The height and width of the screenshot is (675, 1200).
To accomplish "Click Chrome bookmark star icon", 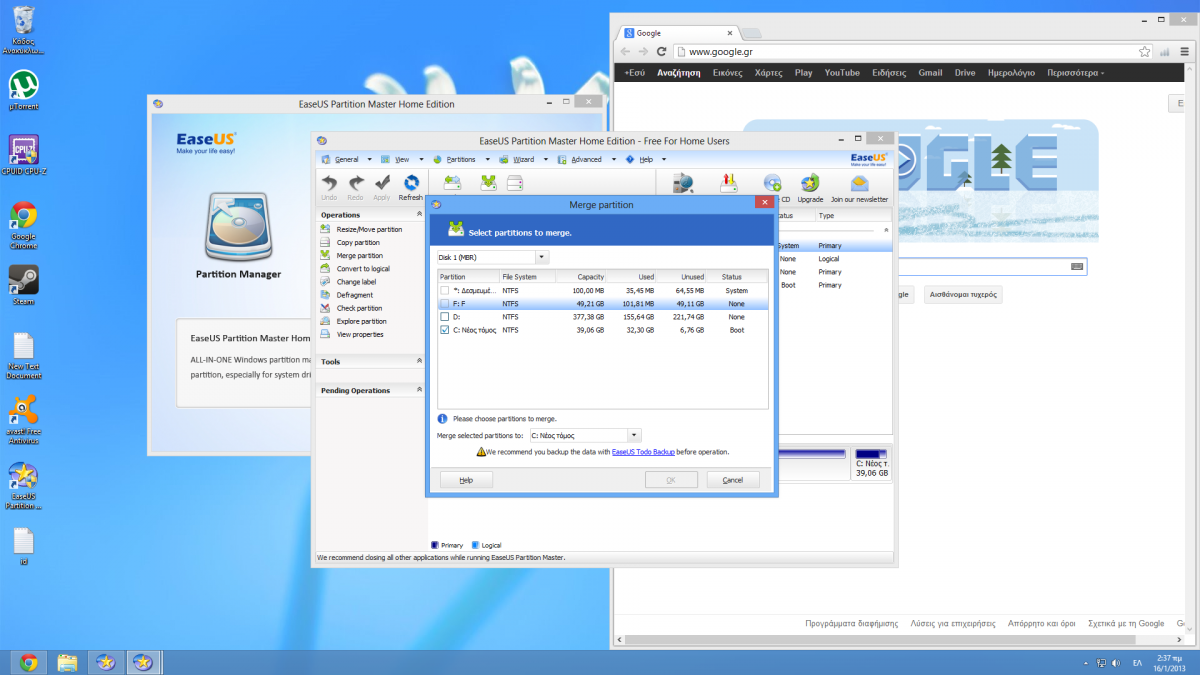I will click(x=1145, y=51).
